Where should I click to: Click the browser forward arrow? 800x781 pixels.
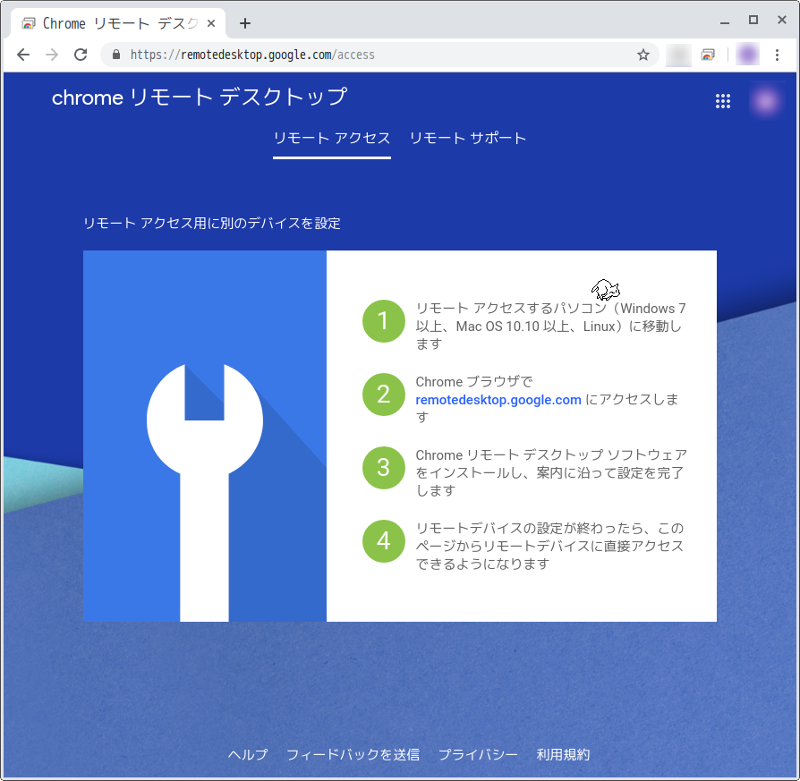[52, 55]
